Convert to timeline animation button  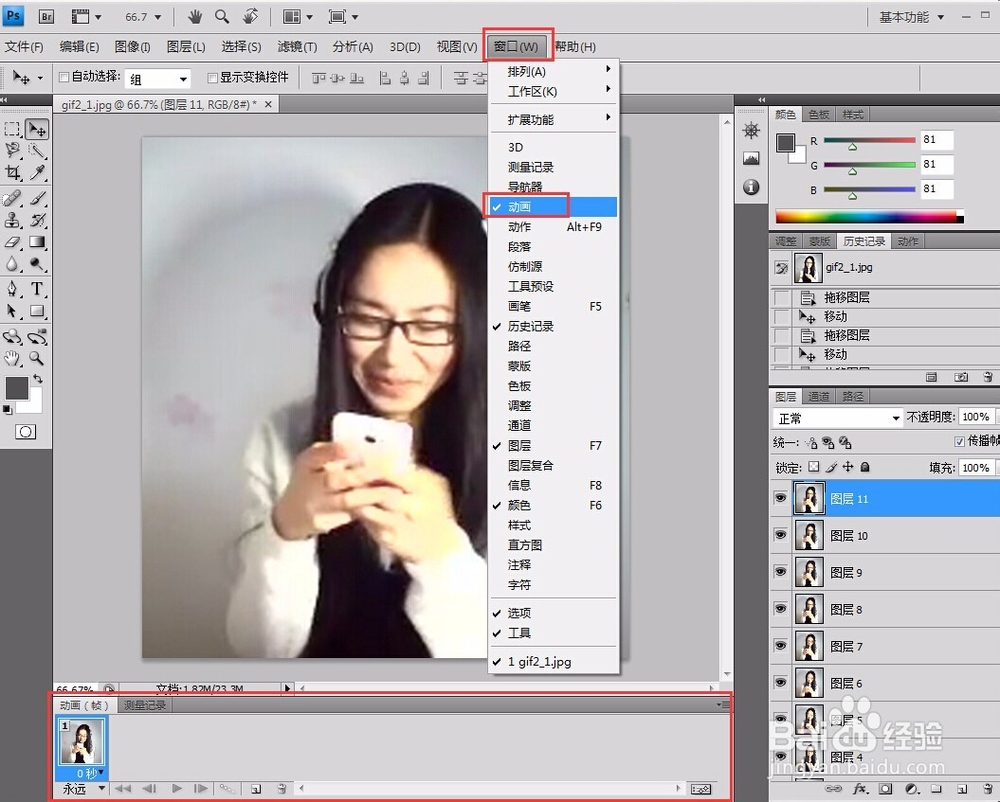tap(701, 789)
